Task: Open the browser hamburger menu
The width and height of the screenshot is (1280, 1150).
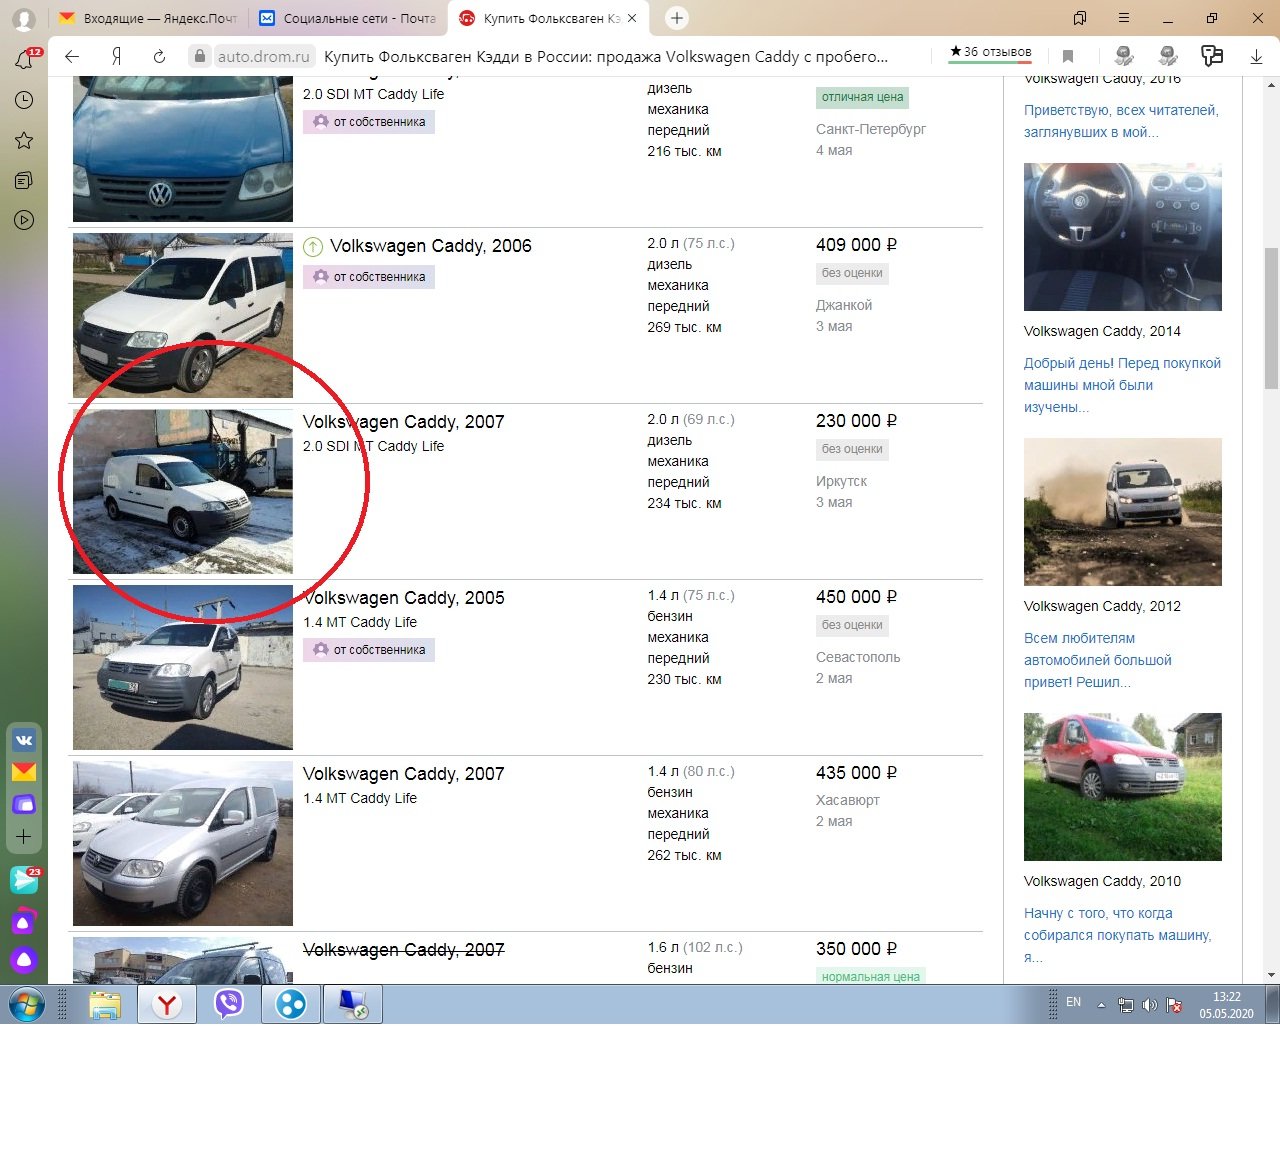Action: click(x=1124, y=18)
